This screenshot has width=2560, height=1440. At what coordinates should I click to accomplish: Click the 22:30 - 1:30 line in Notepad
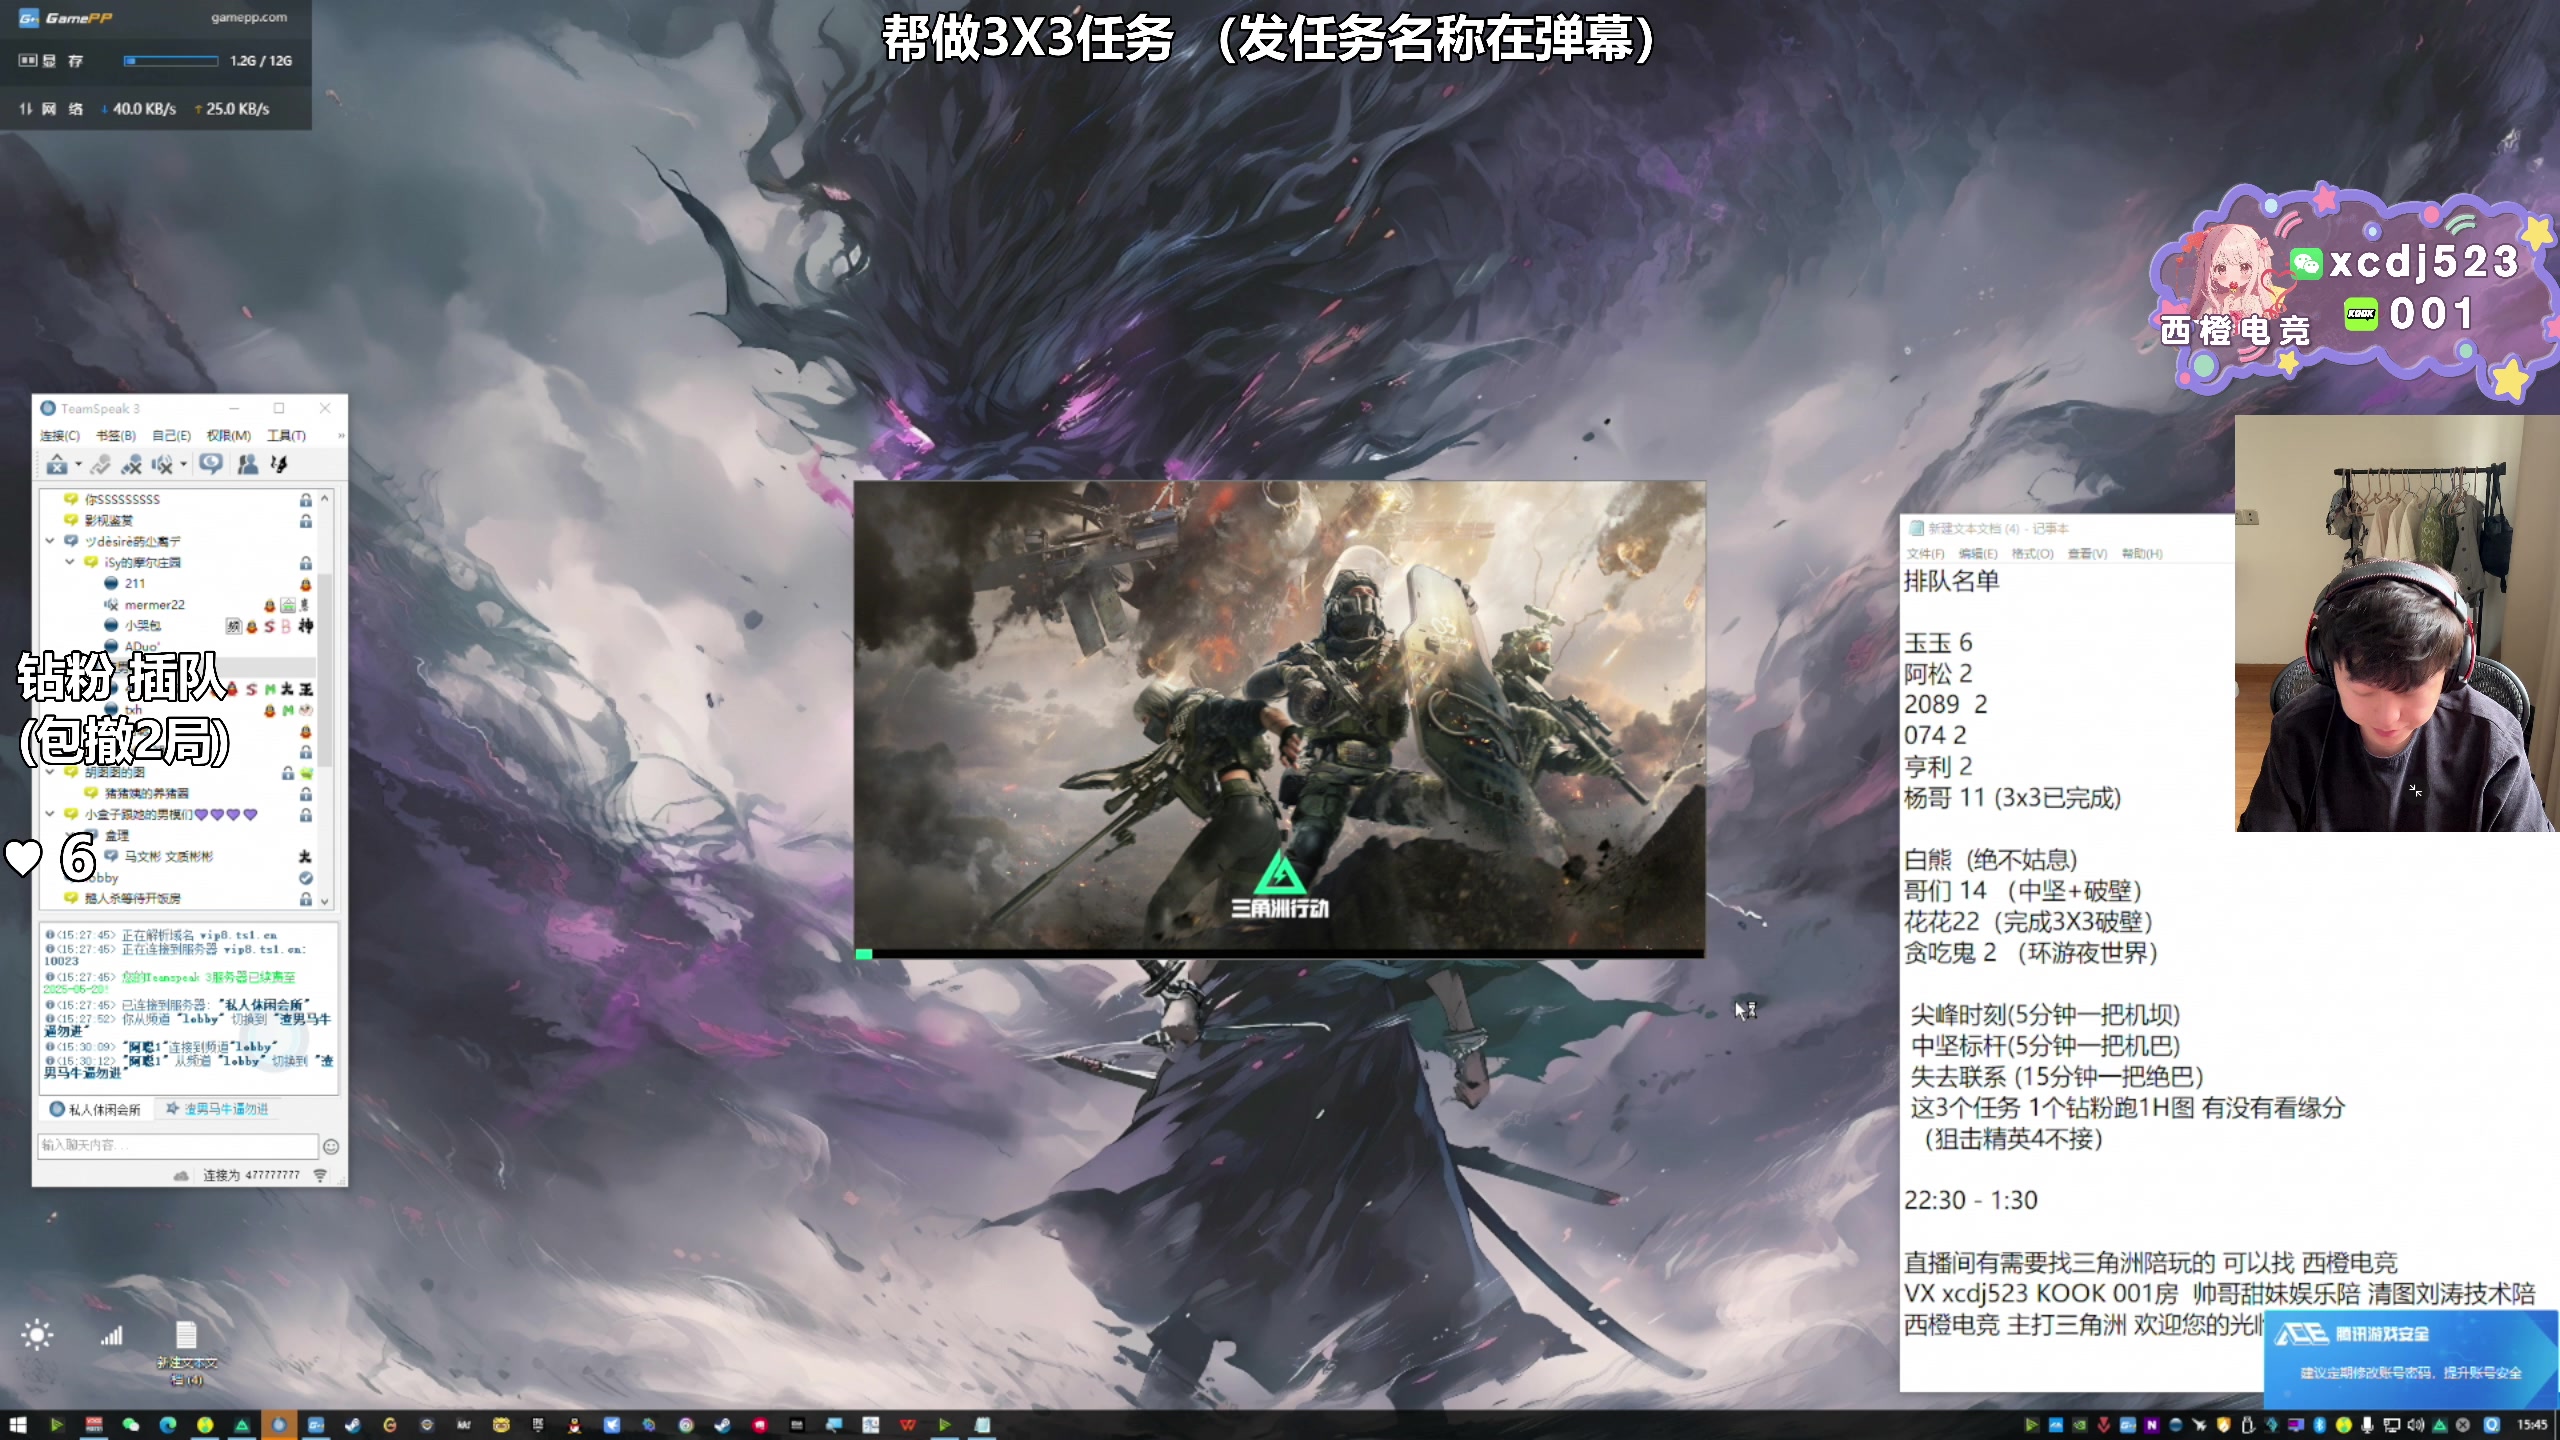tap(1970, 1200)
